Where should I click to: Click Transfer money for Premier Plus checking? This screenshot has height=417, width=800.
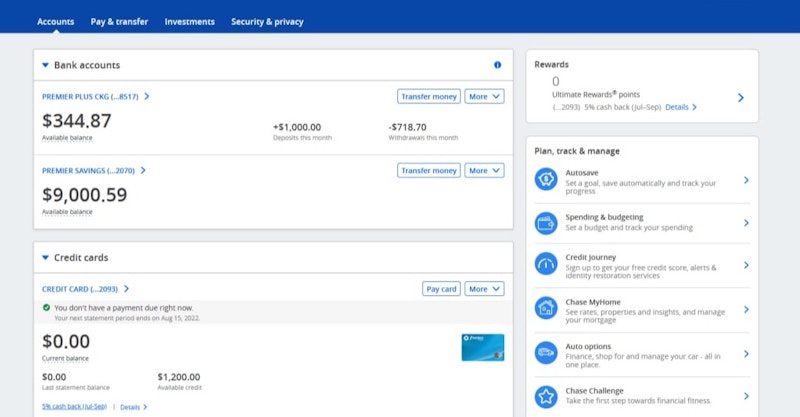coord(428,97)
